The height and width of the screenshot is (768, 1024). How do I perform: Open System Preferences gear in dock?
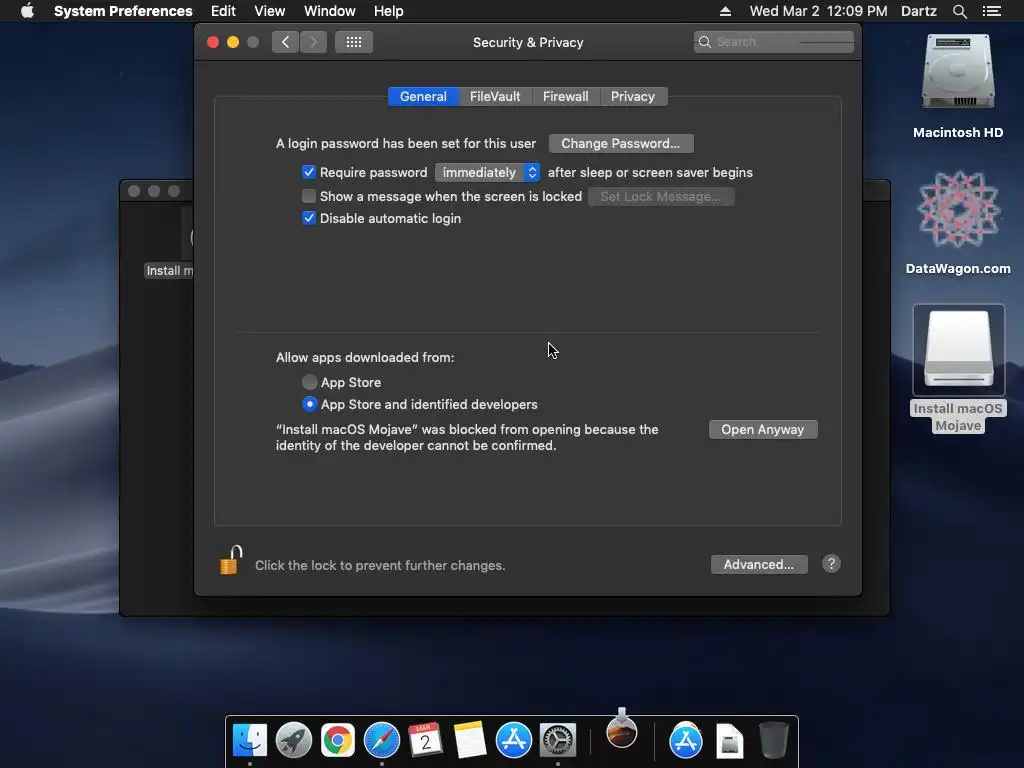557,741
